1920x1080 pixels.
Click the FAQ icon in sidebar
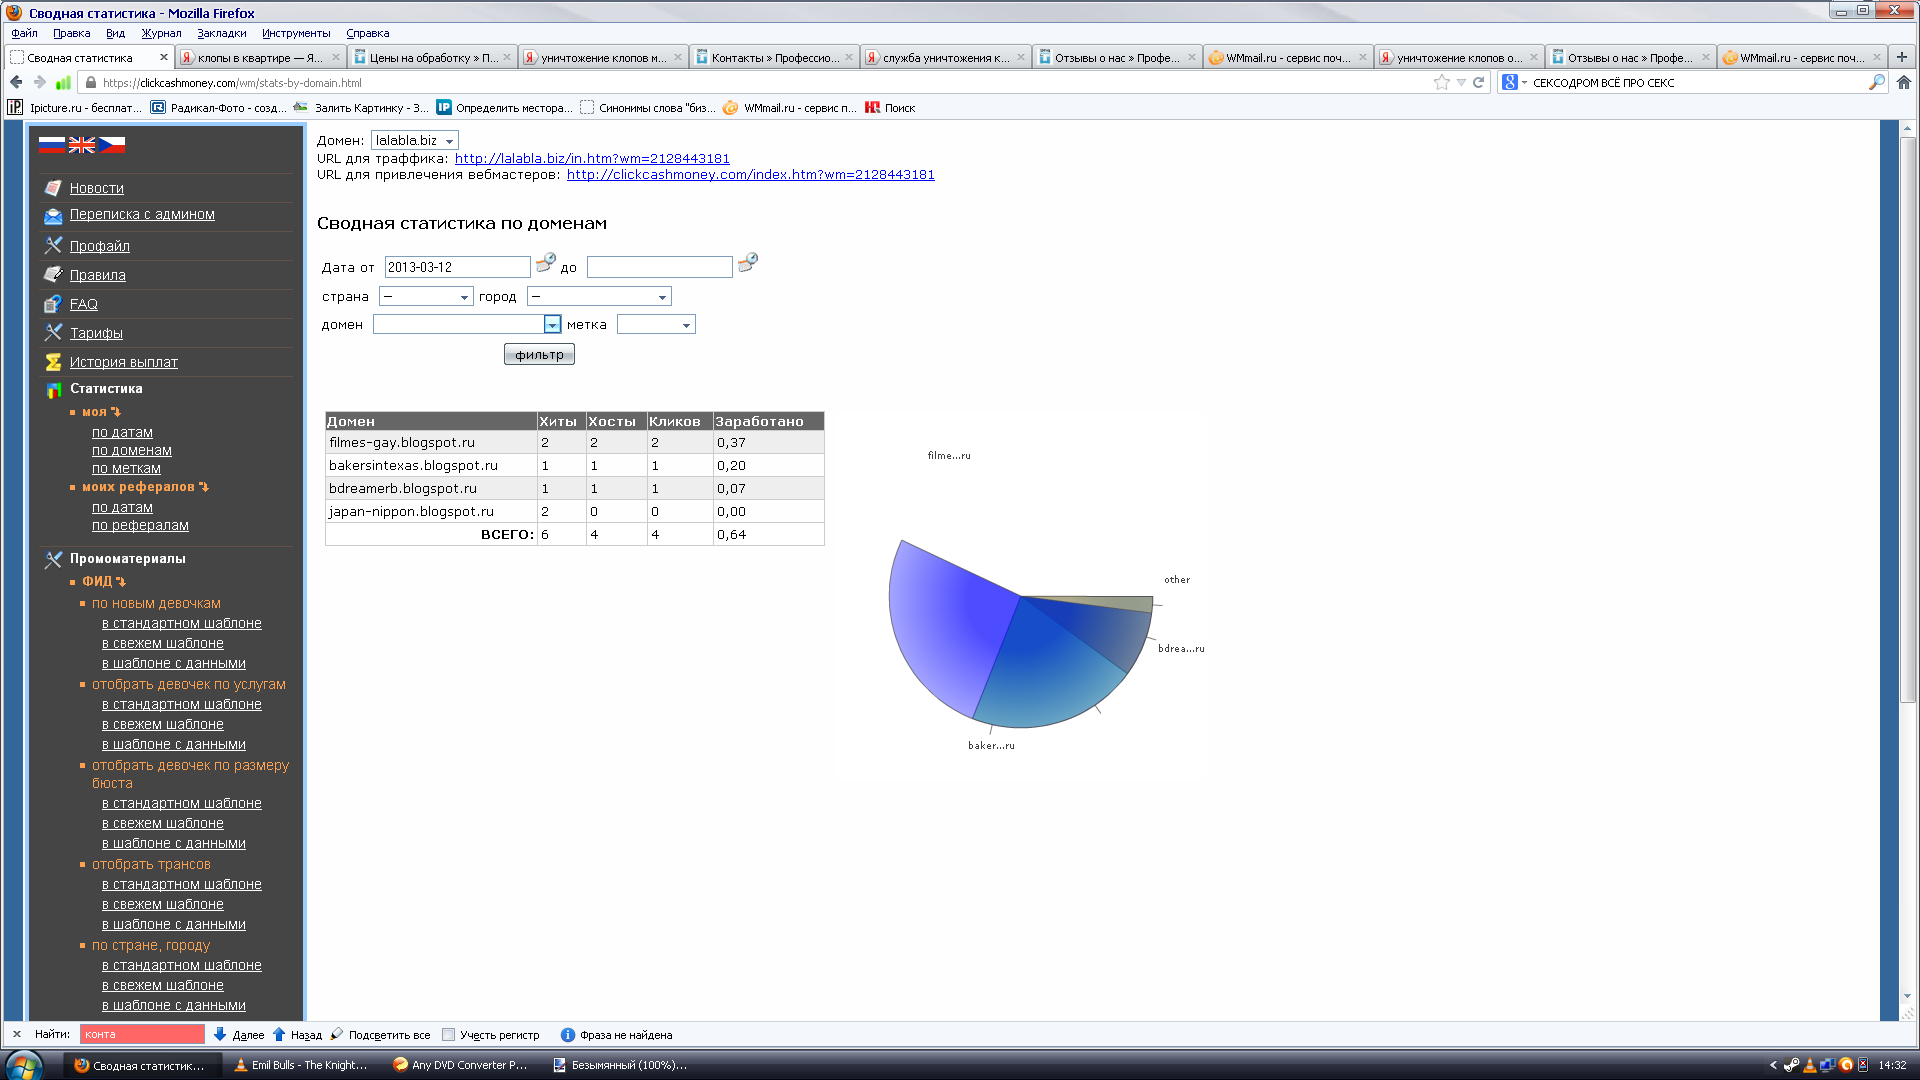(53, 304)
